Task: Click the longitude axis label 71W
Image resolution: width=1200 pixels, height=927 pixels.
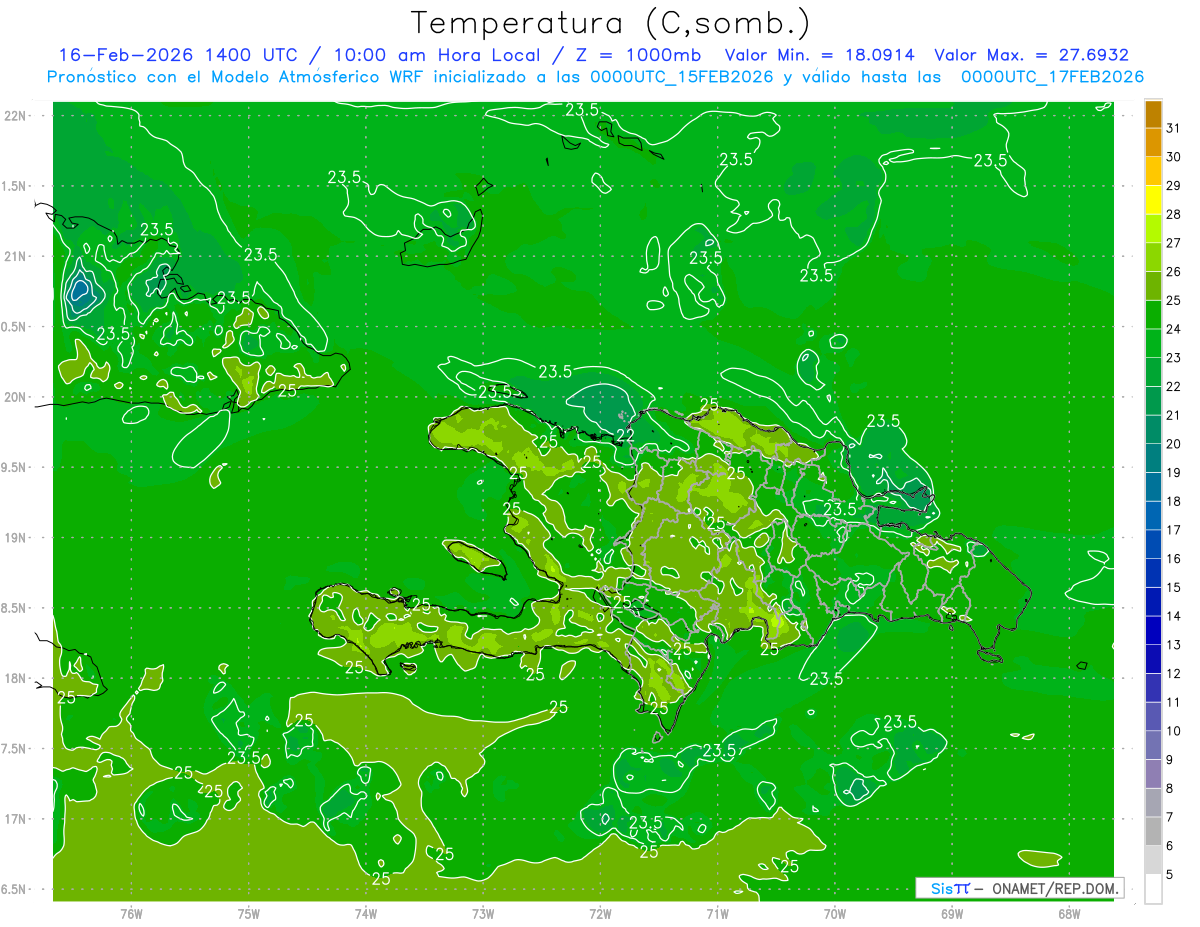Action: click(717, 914)
